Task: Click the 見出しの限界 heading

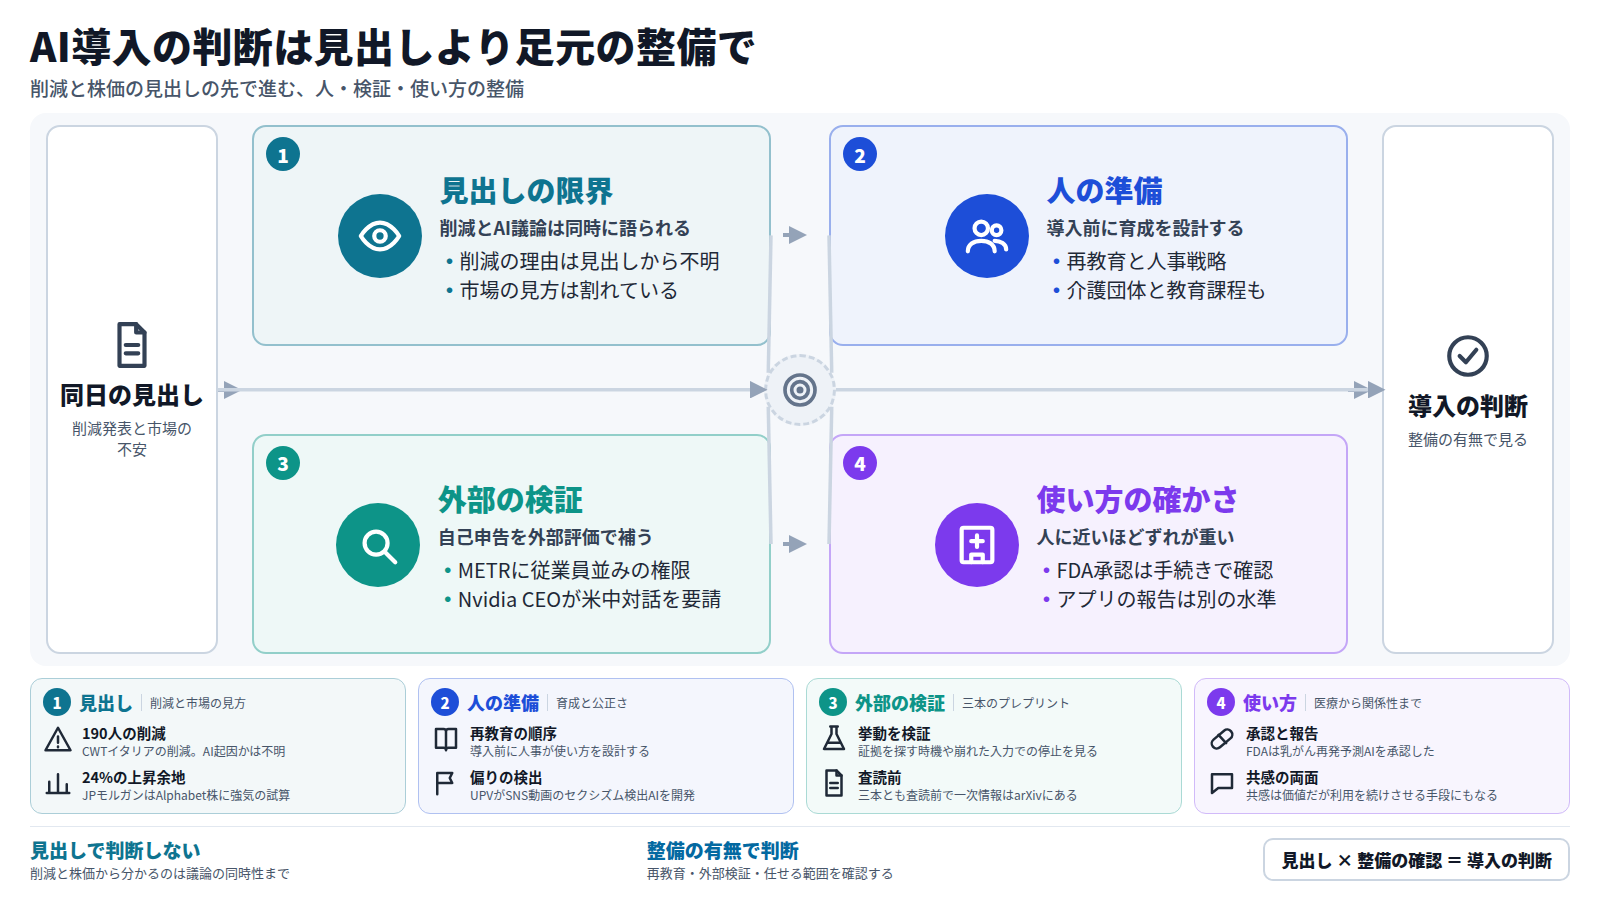Action: point(526,191)
